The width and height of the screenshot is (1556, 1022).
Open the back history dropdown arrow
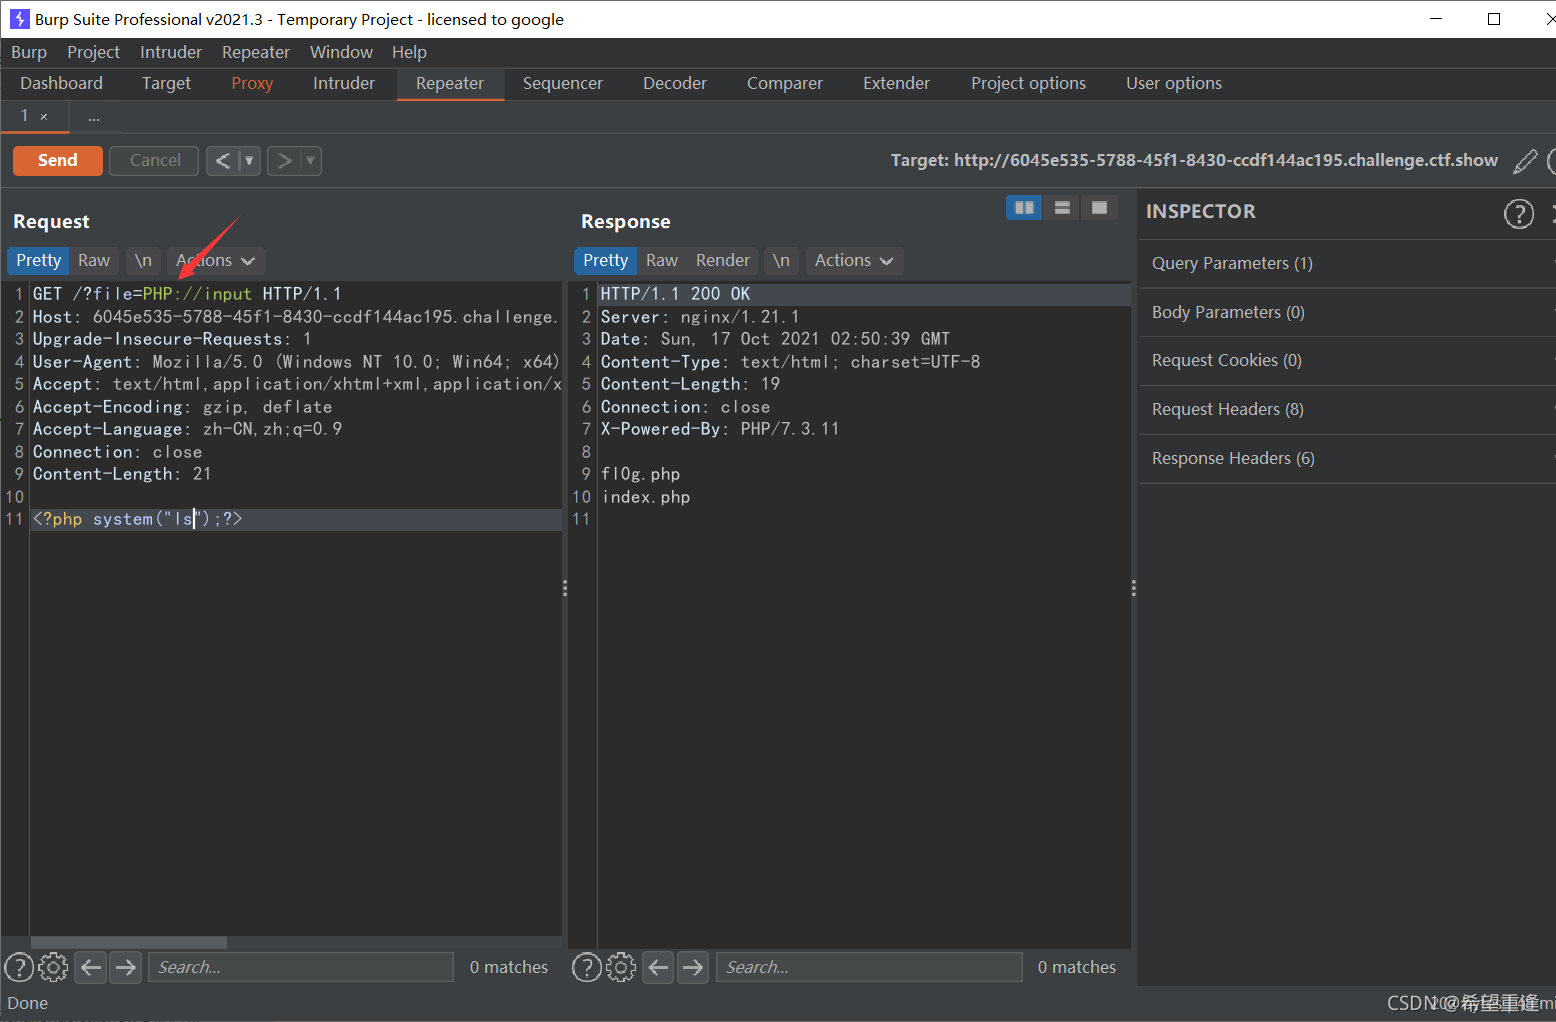pyautogui.click(x=249, y=160)
